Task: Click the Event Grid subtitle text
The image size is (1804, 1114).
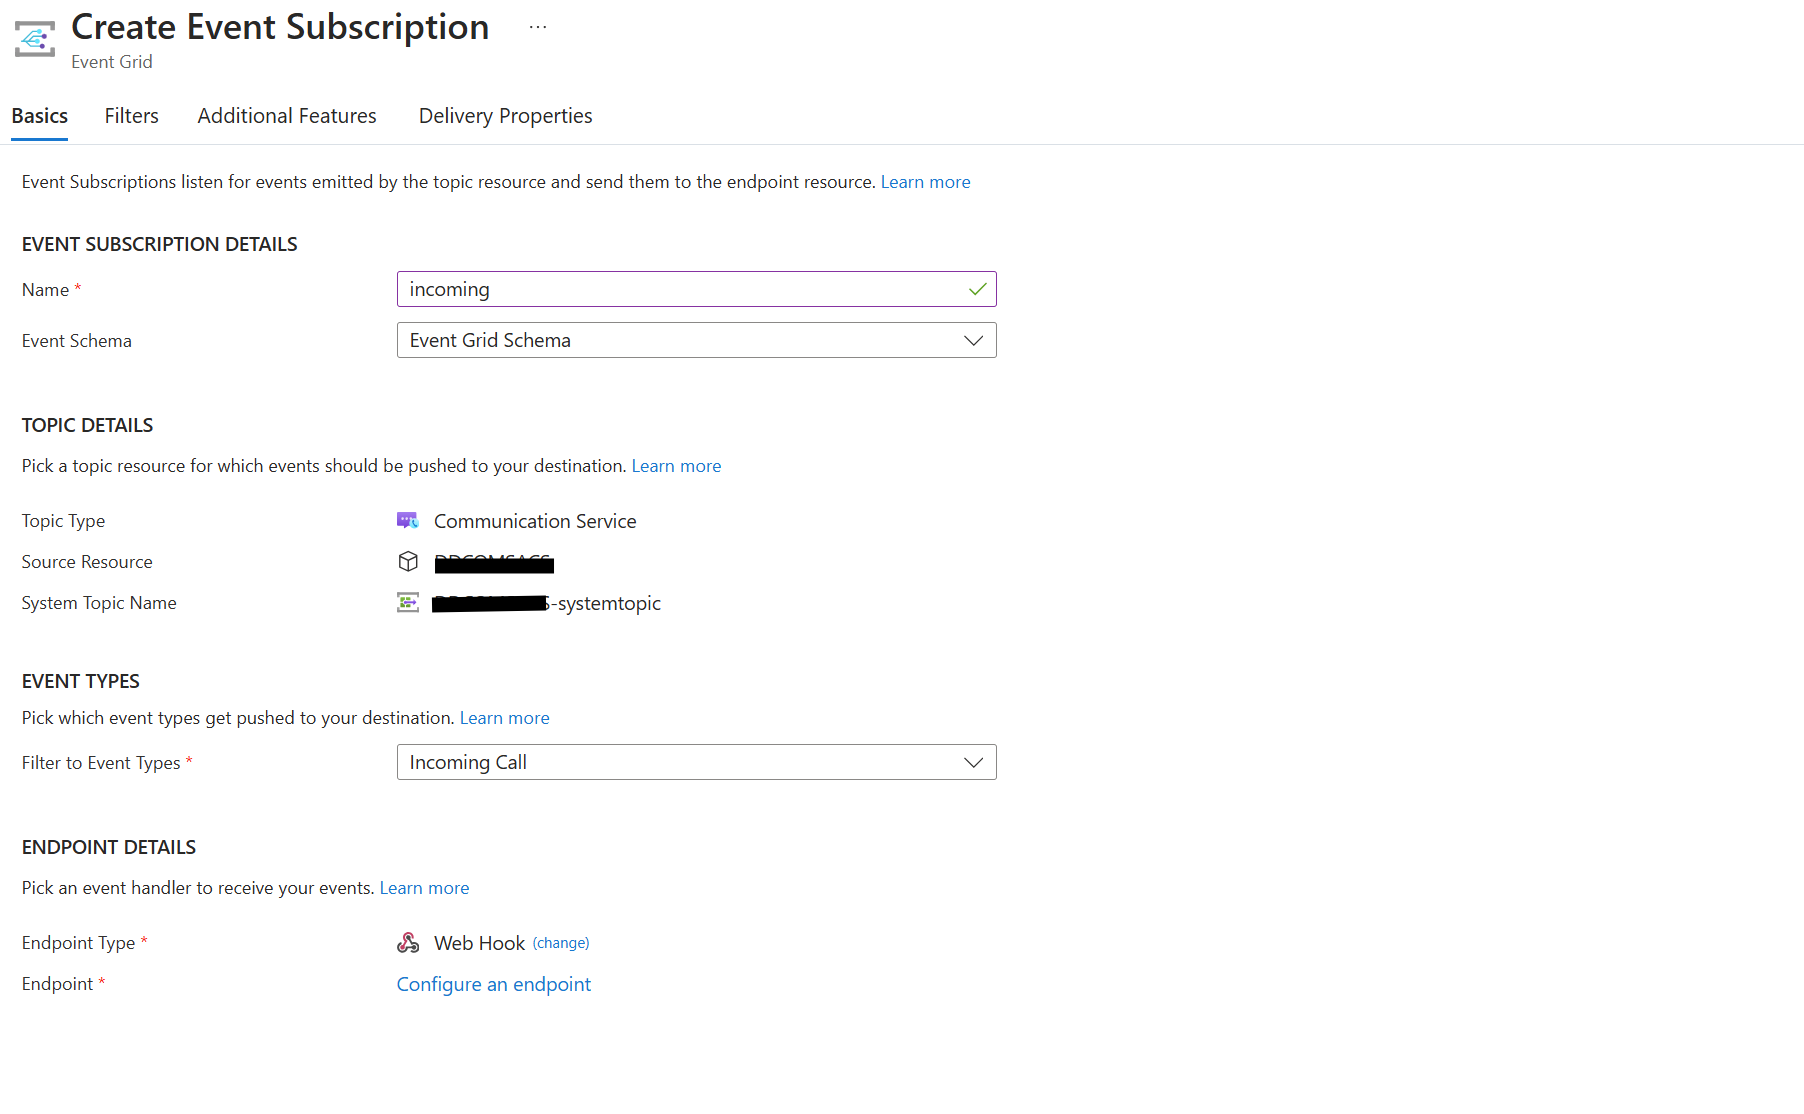Action: coord(112,62)
